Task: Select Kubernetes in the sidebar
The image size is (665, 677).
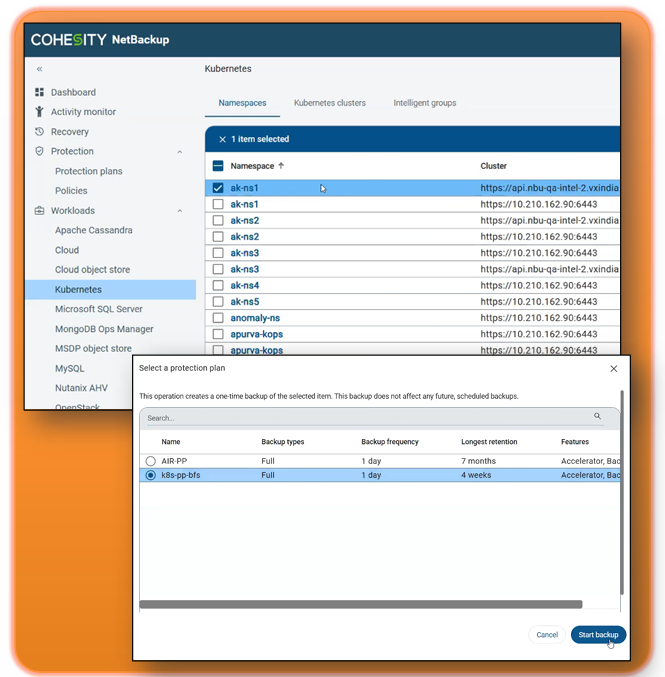Action: point(110,289)
